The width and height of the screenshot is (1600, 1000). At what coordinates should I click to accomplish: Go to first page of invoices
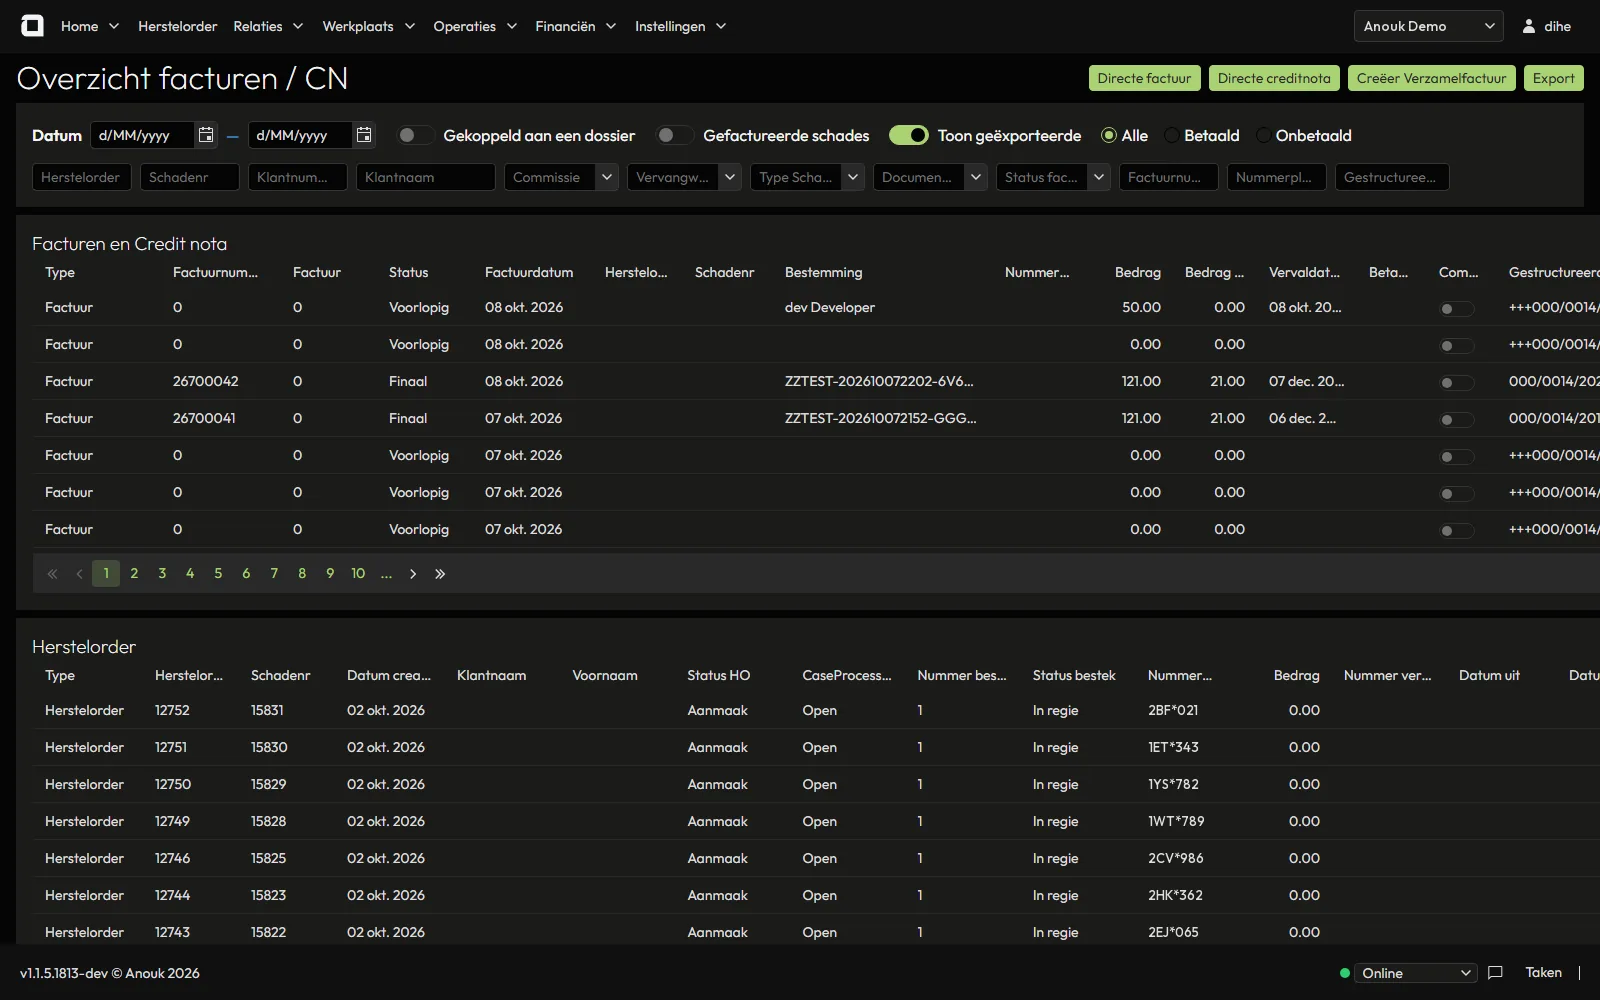click(52, 574)
